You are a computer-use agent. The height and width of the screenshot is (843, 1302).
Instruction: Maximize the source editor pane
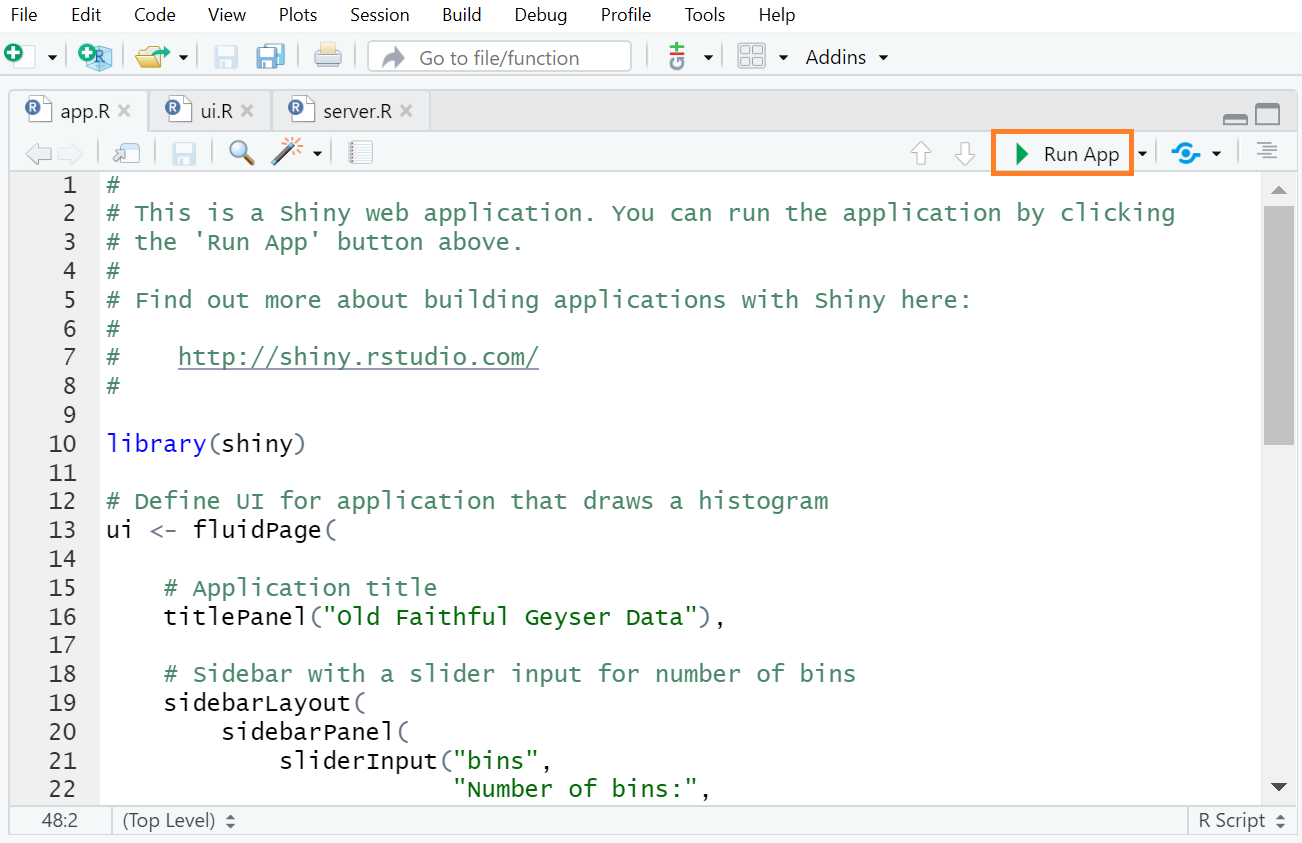pyautogui.click(x=1267, y=114)
